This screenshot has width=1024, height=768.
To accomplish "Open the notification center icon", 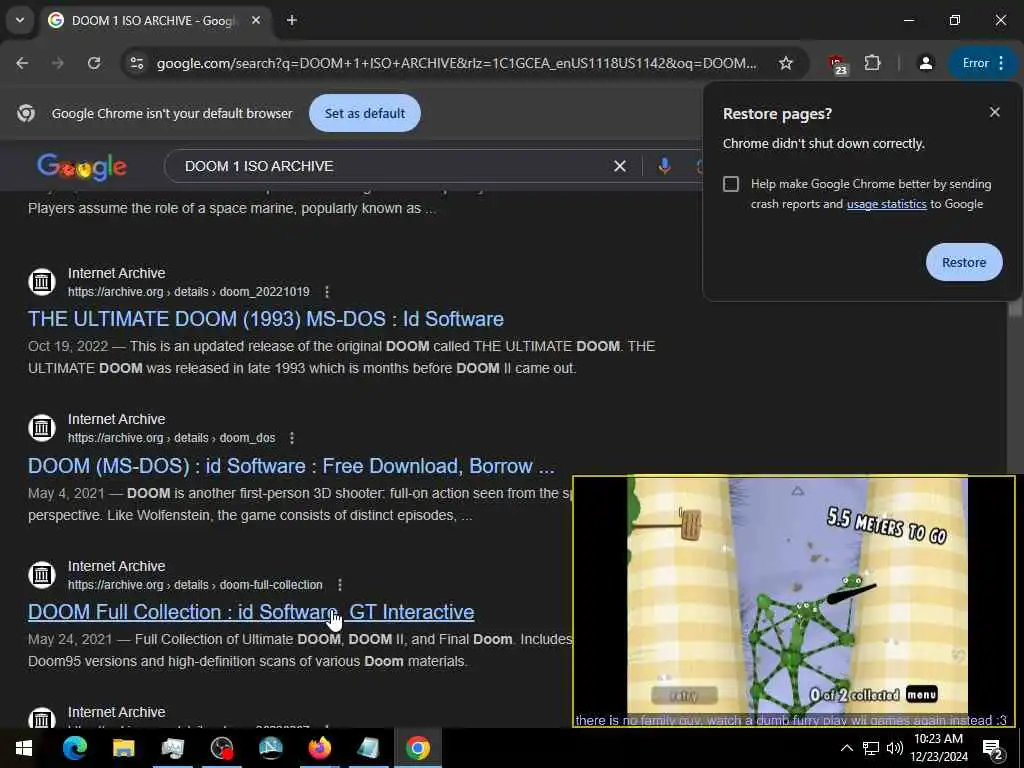I will pos(993,748).
